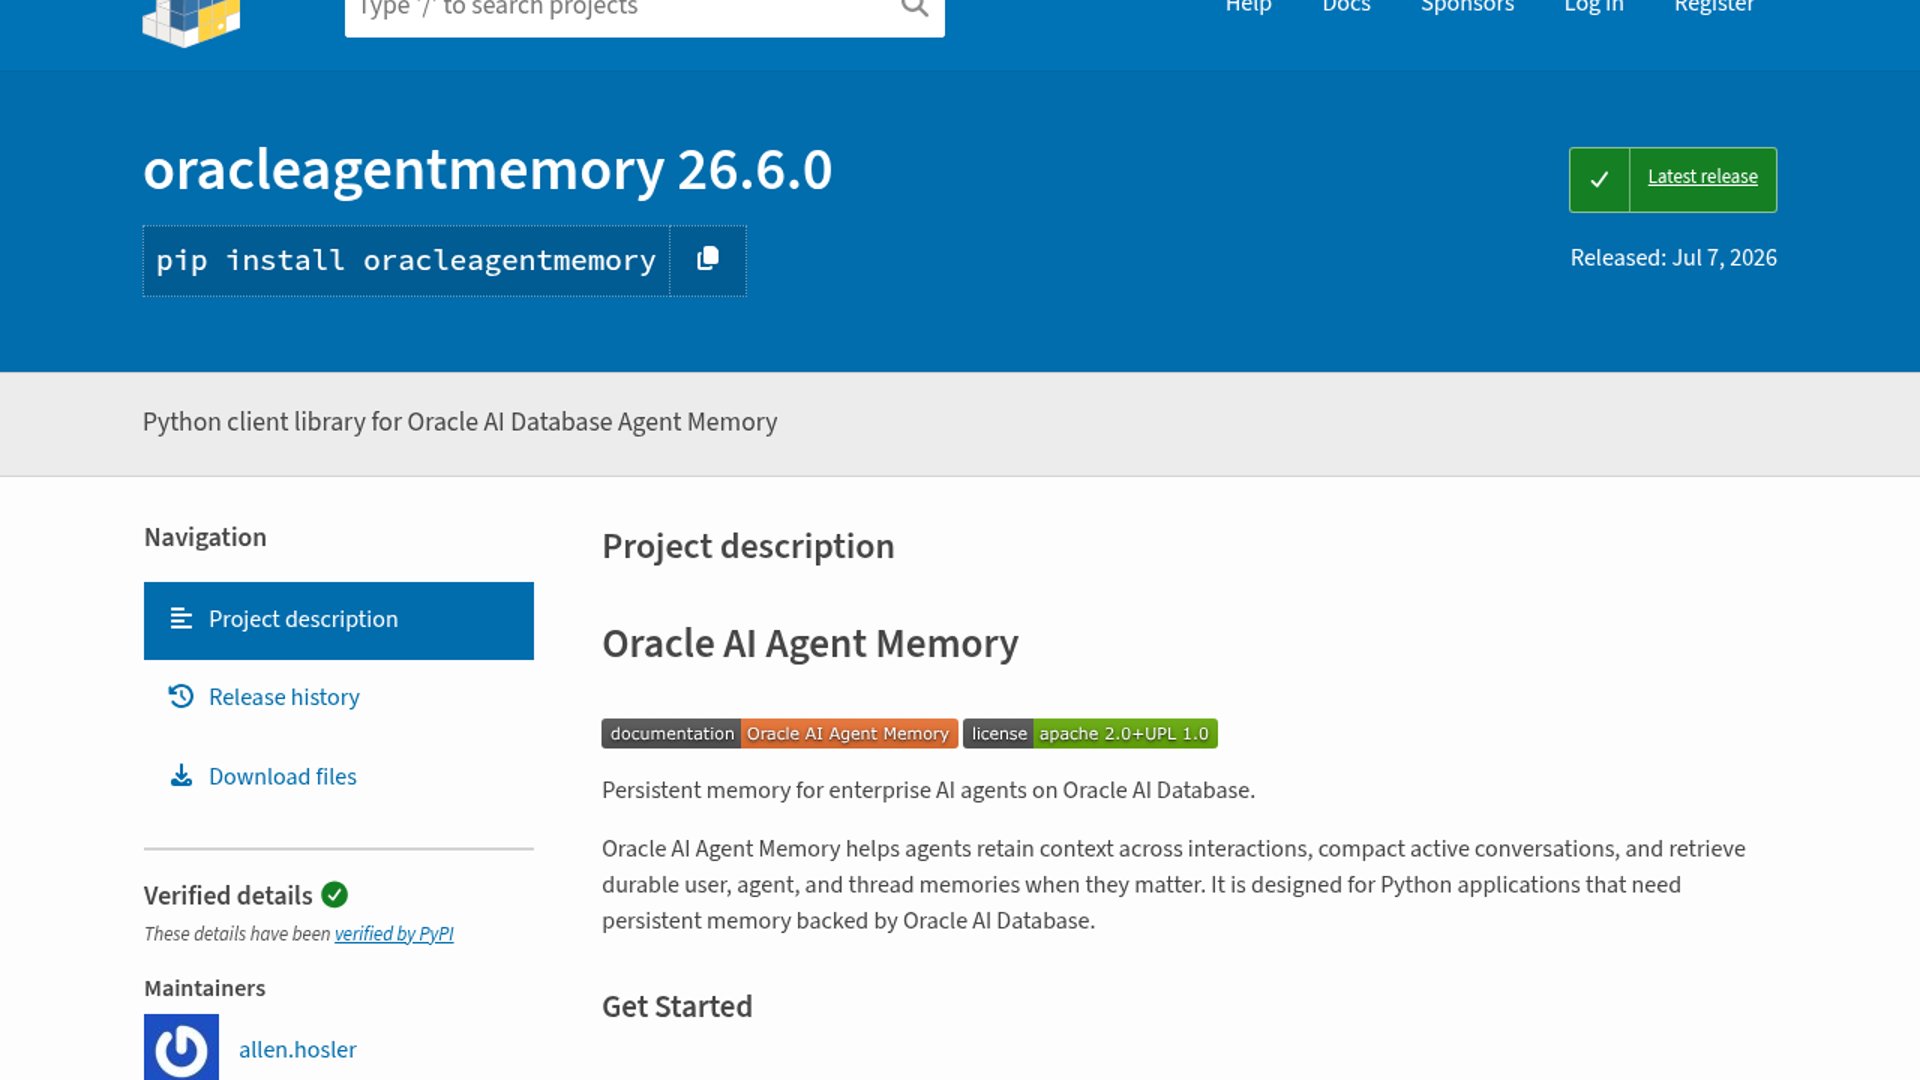Image resolution: width=1920 pixels, height=1080 pixels.
Task: Follow the verified by PyPI link
Action: [394, 934]
